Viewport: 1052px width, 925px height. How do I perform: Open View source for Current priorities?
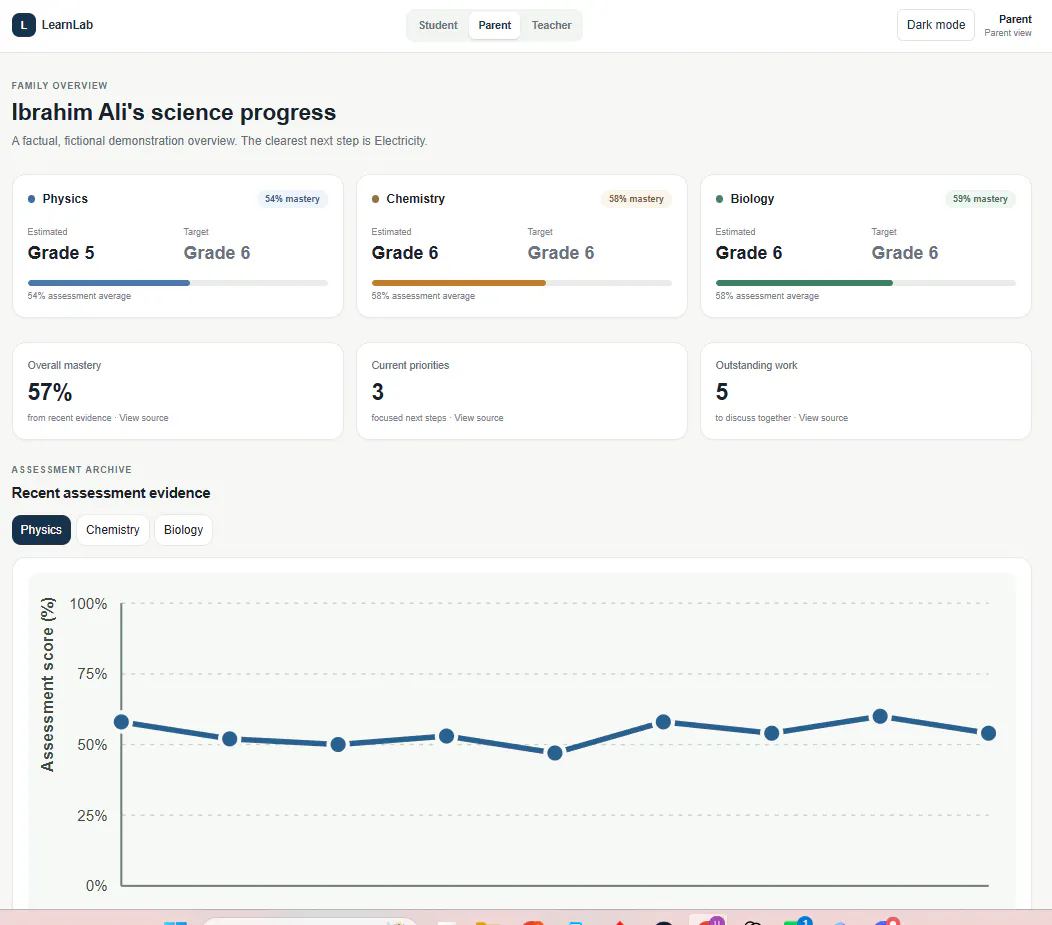(478, 418)
